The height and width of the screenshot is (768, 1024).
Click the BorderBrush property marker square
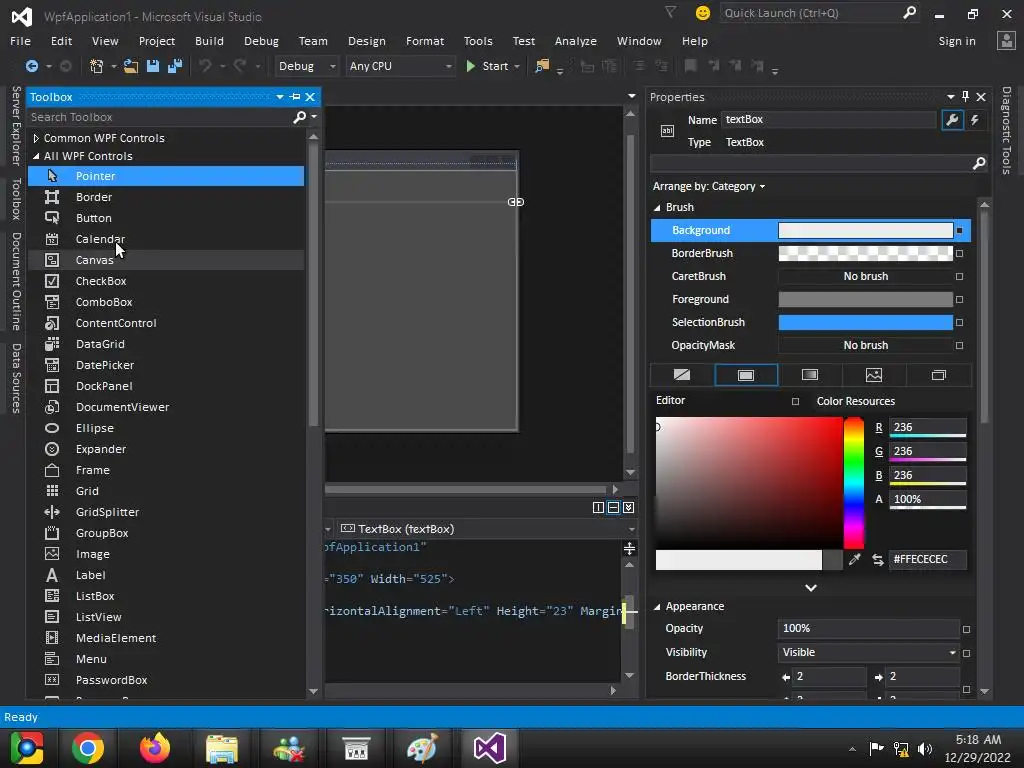(x=959, y=253)
